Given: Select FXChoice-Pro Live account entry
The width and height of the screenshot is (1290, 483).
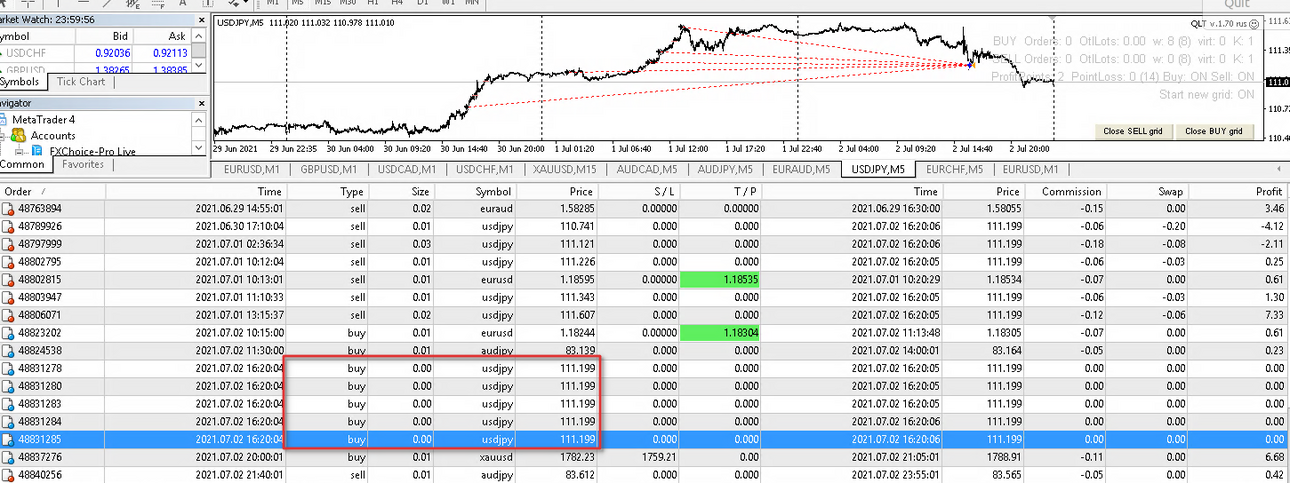Looking at the screenshot, I should 92,151.
